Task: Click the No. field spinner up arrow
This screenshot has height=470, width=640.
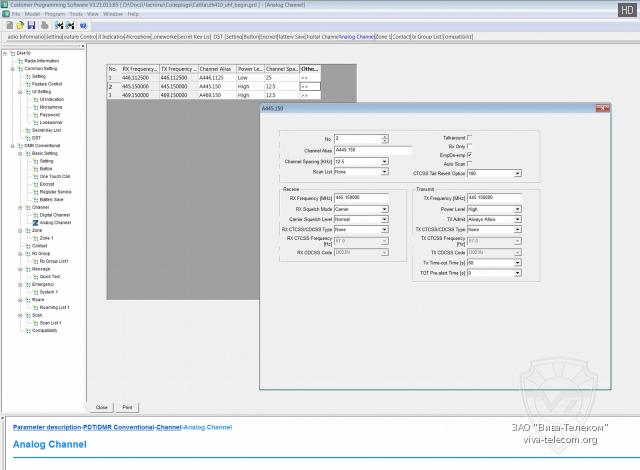Action: (x=385, y=137)
